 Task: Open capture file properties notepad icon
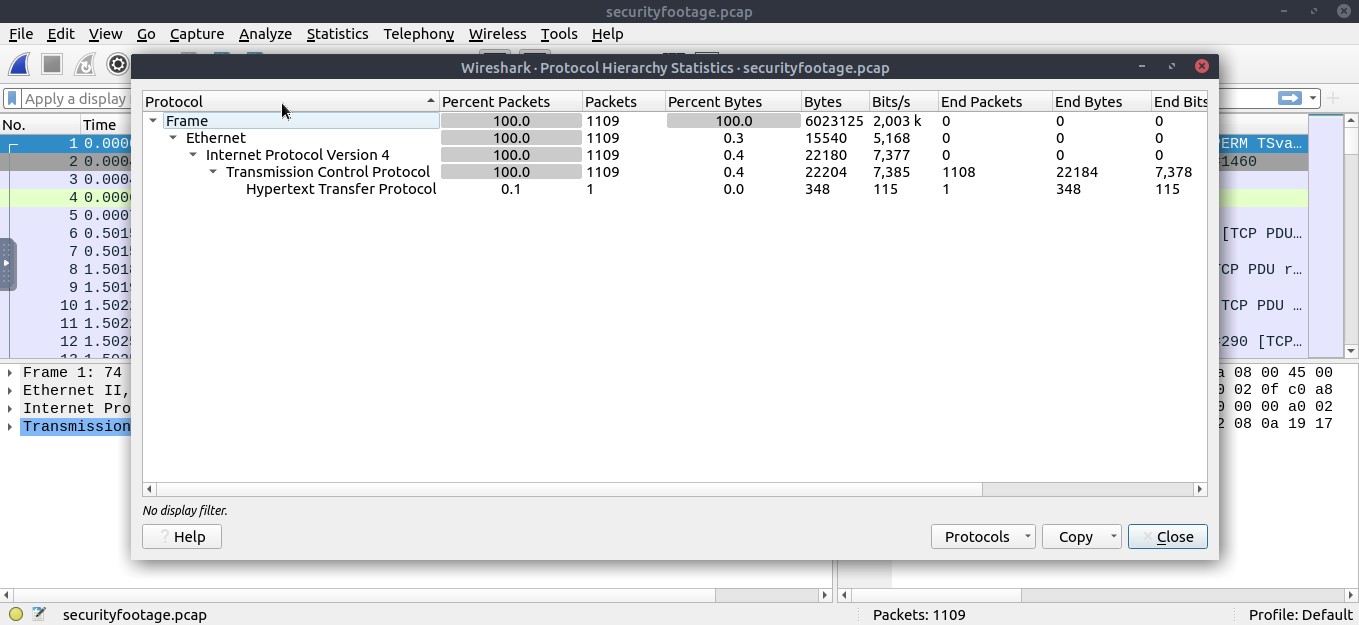point(39,614)
